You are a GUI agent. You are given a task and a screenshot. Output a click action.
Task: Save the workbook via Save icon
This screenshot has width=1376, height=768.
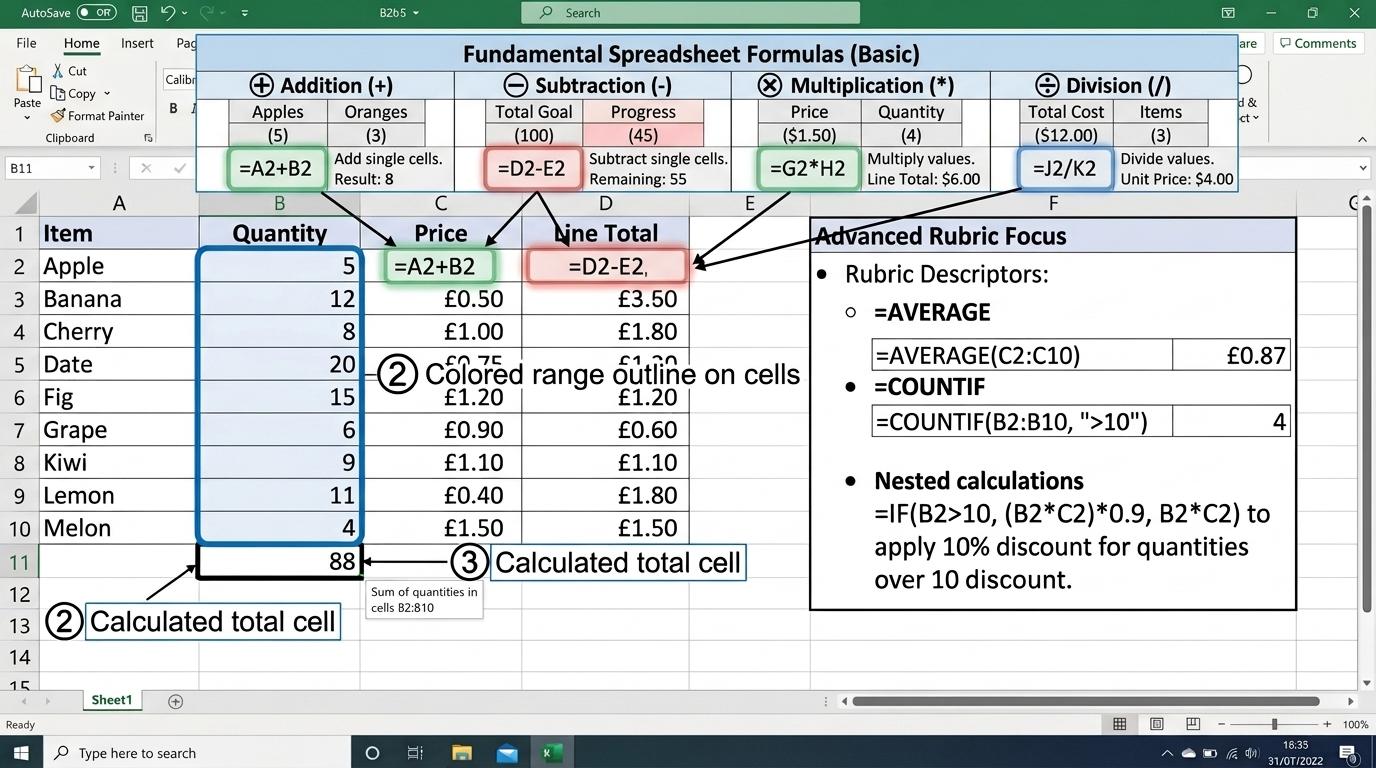point(140,13)
